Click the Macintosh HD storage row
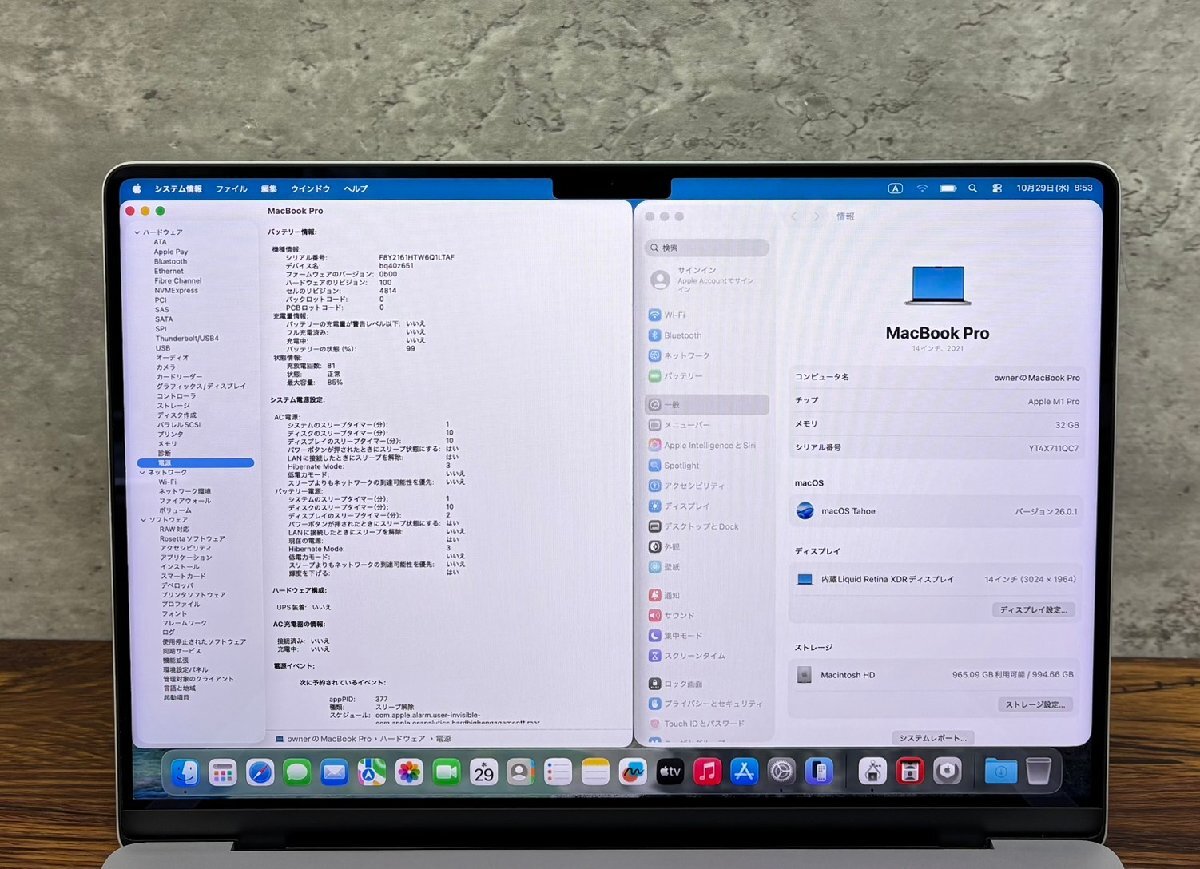This screenshot has height=869, width=1200. point(936,675)
